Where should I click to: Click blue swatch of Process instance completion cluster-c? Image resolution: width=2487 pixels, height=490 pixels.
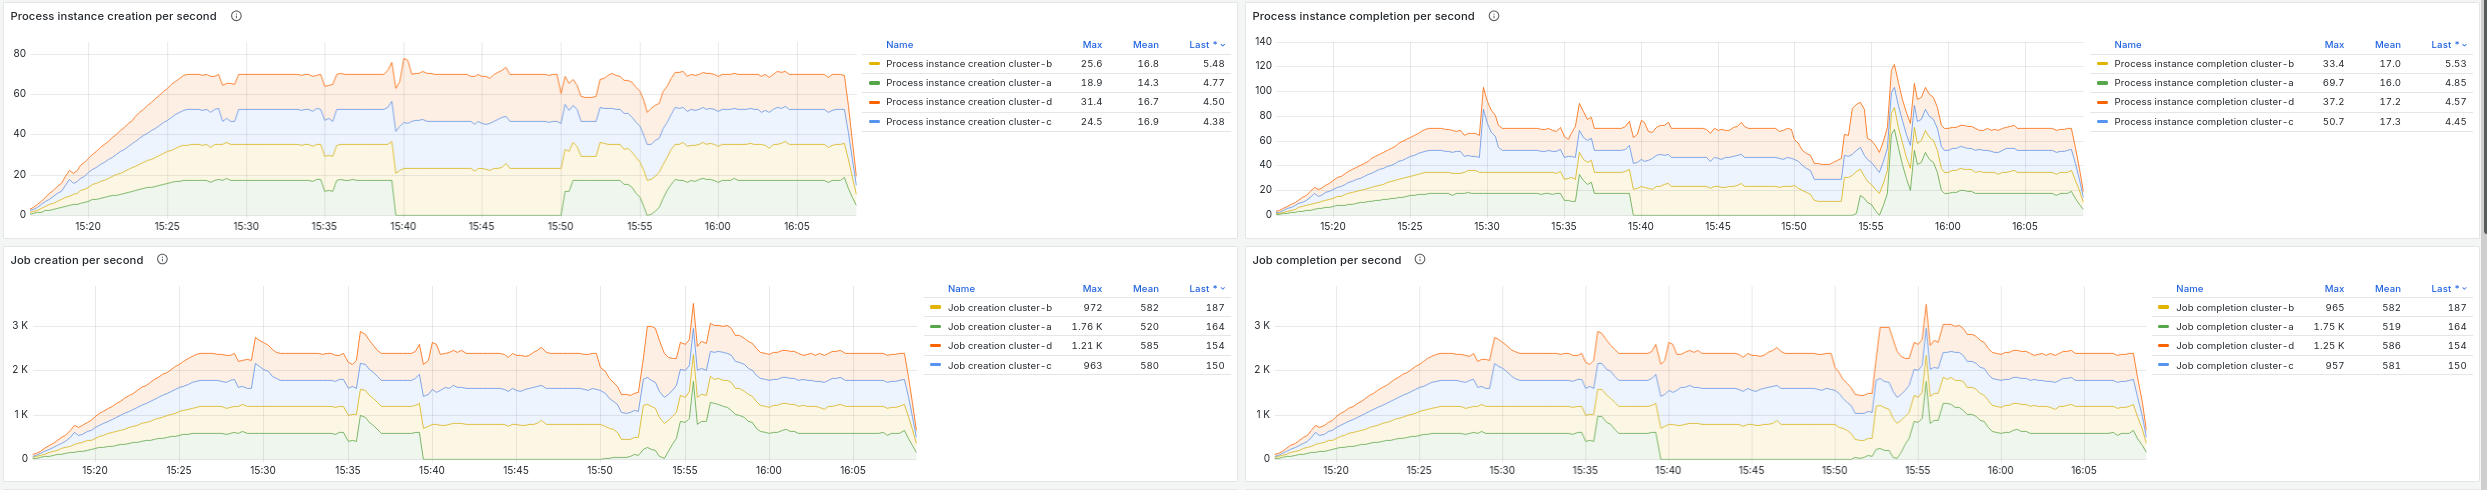click(2103, 122)
